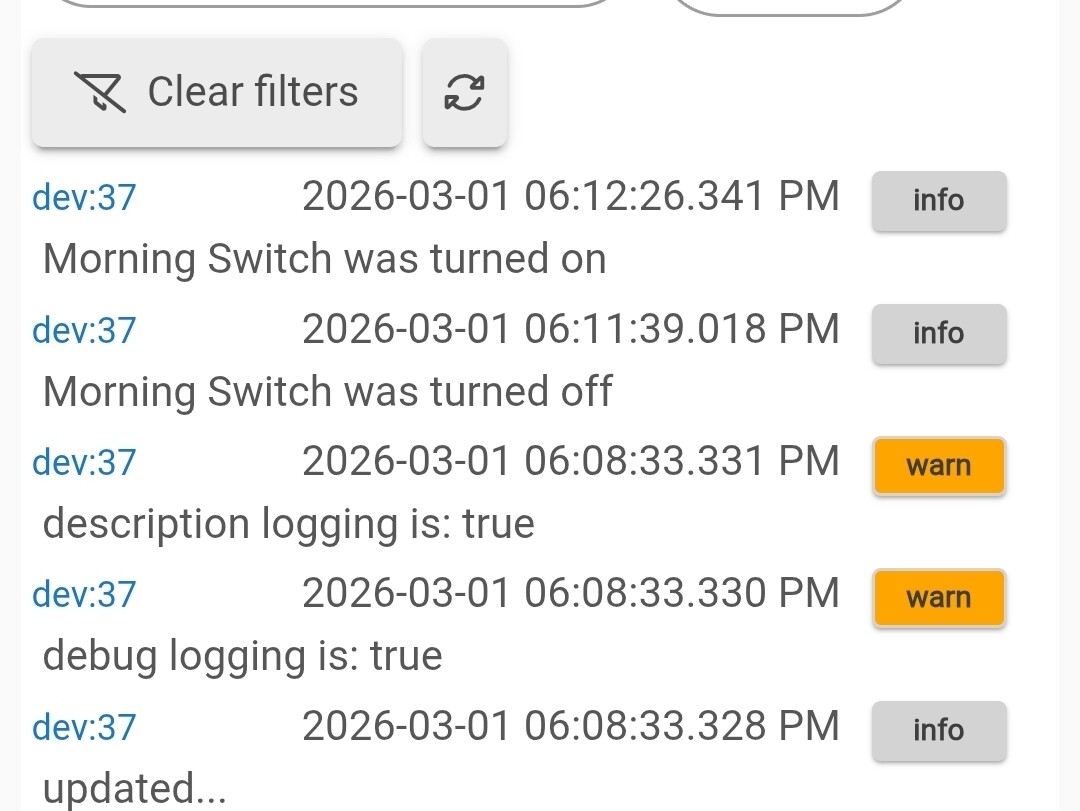The width and height of the screenshot is (1080, 811).
Task: Click the info badge at 06:12:26.341 PM
Action: pos(938,200)
